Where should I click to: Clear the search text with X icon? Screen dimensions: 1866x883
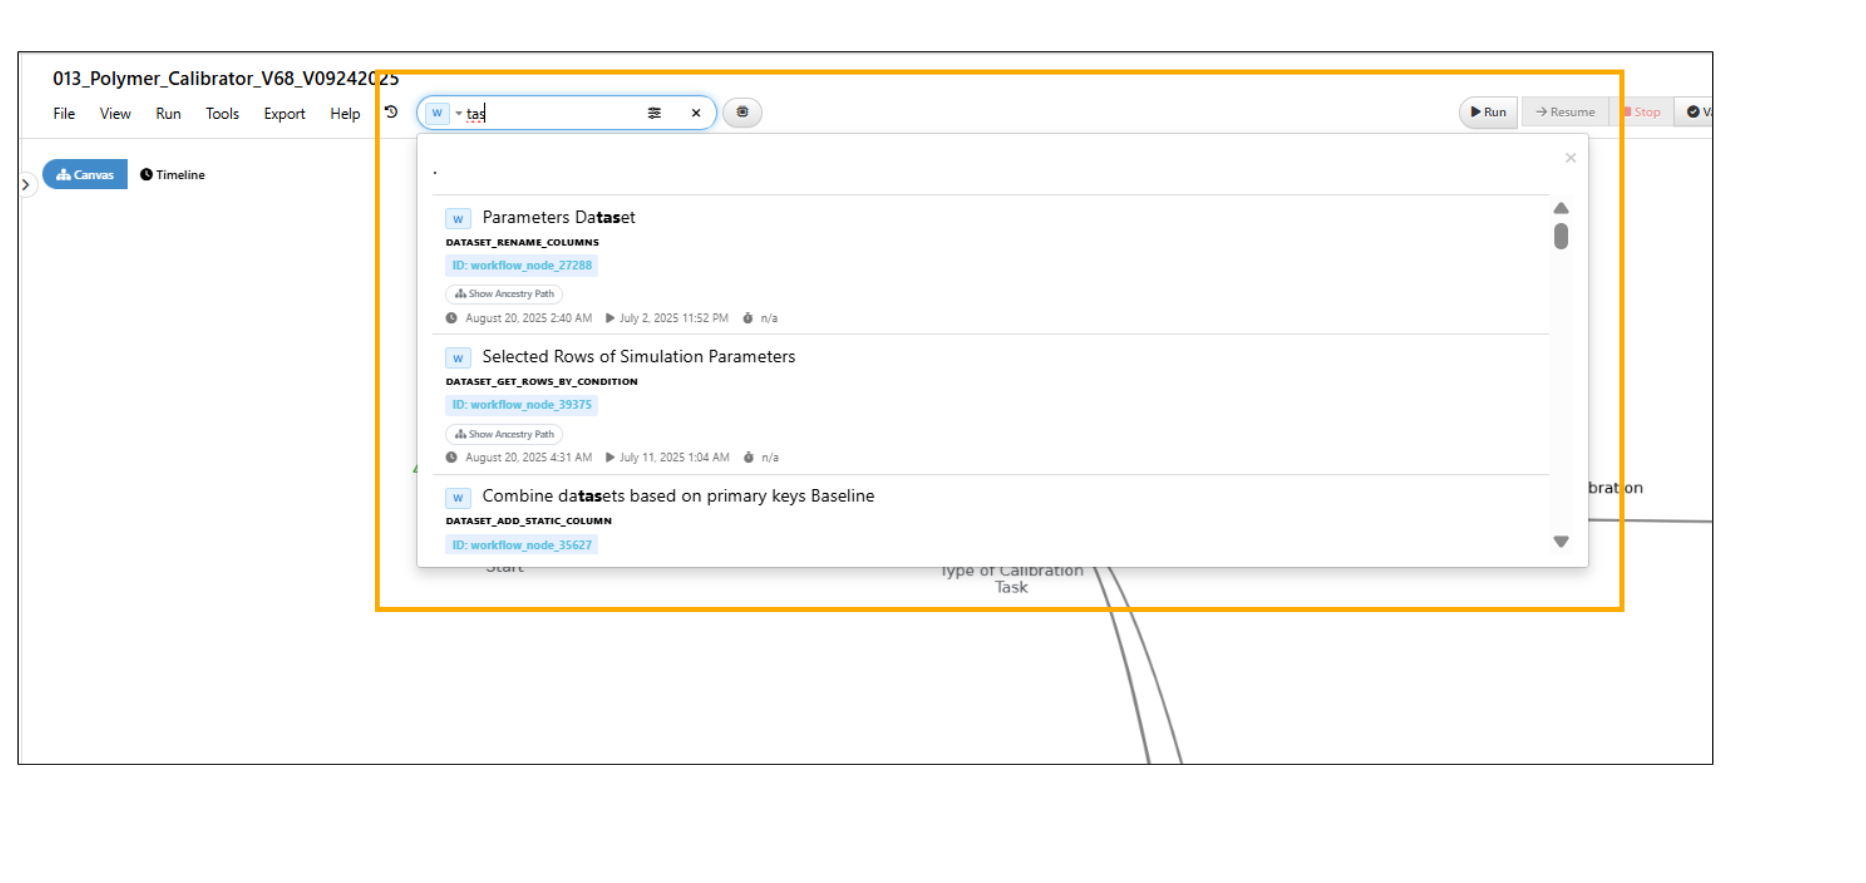696,113
